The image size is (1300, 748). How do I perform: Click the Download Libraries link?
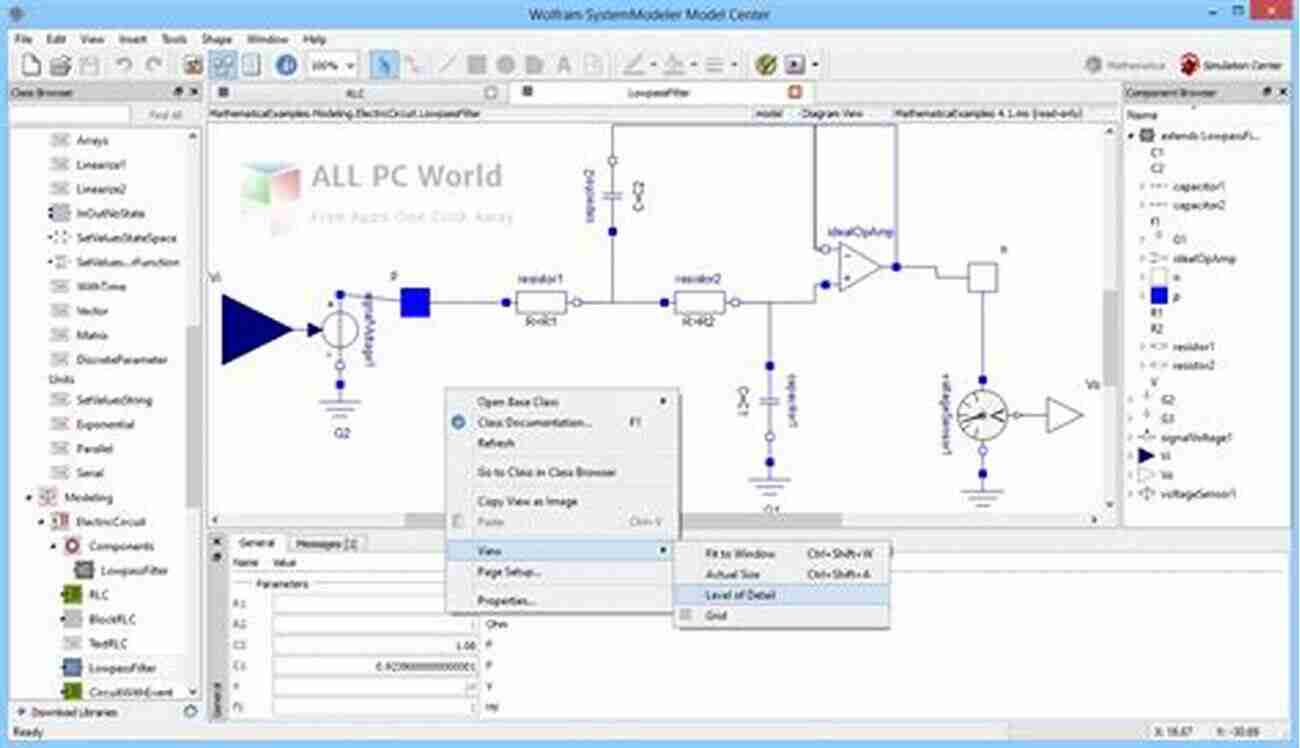click(x=74, y=712)
